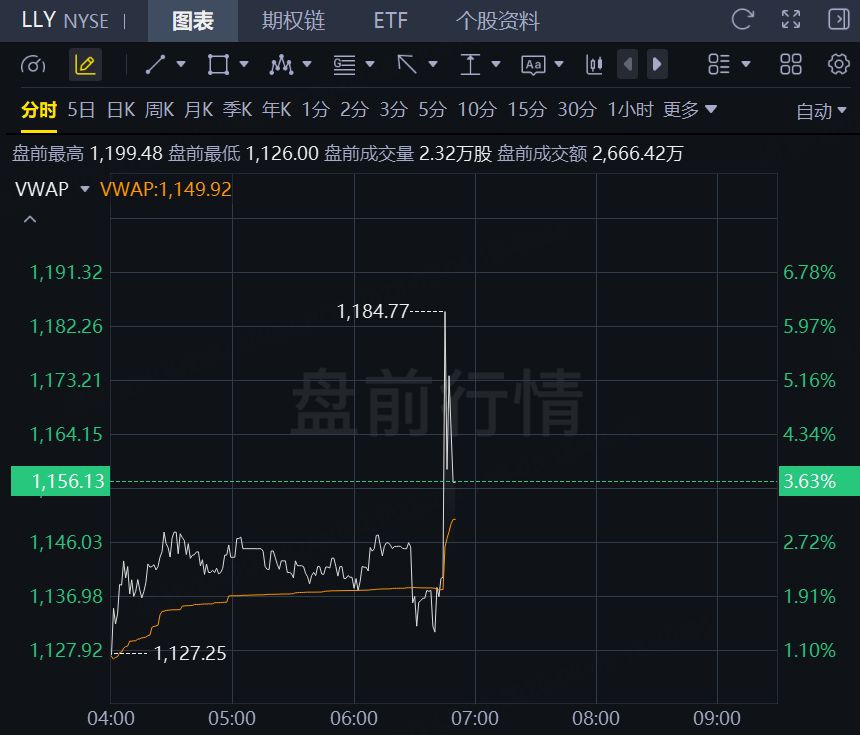Screen dimensions: 860x735
Task: Select the Fibonacci lines tool
Action: pos(344,65)
